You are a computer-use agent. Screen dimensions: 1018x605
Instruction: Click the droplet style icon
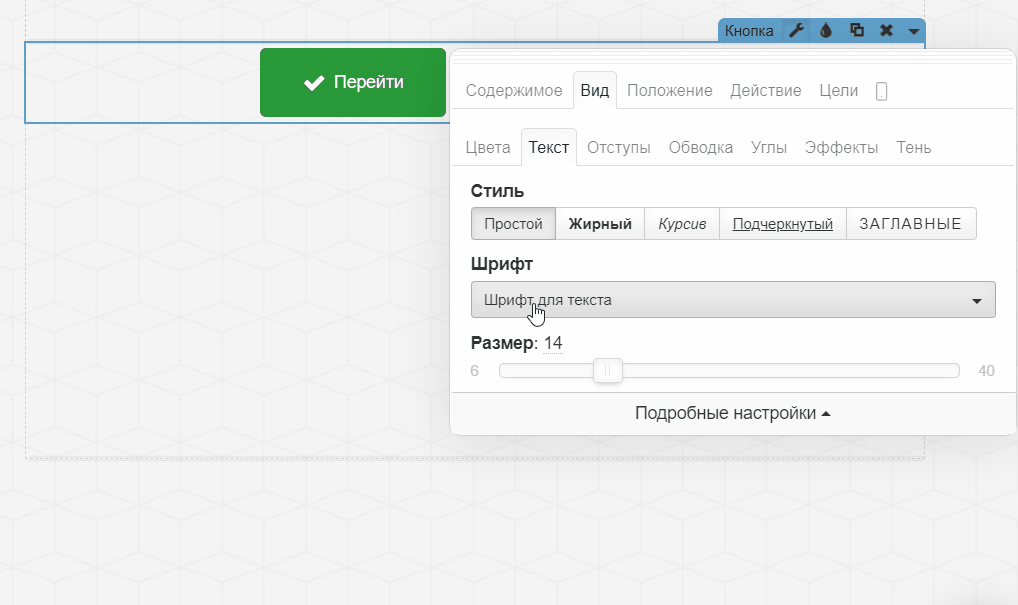pyautogui.click(x=826, y=30)
